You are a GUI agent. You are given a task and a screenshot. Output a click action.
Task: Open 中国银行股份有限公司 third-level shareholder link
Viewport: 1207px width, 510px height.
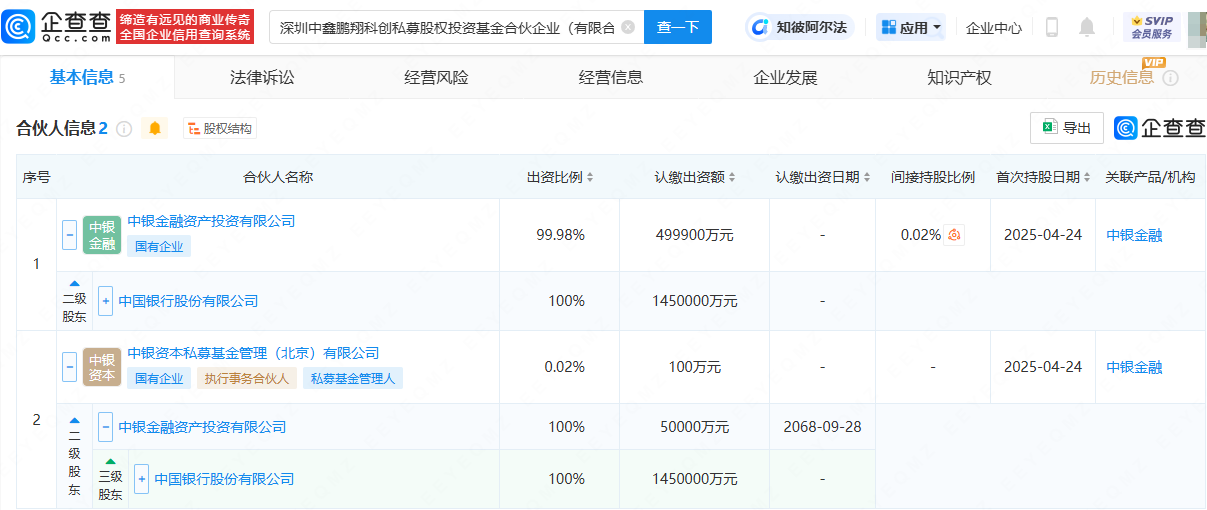224,479
